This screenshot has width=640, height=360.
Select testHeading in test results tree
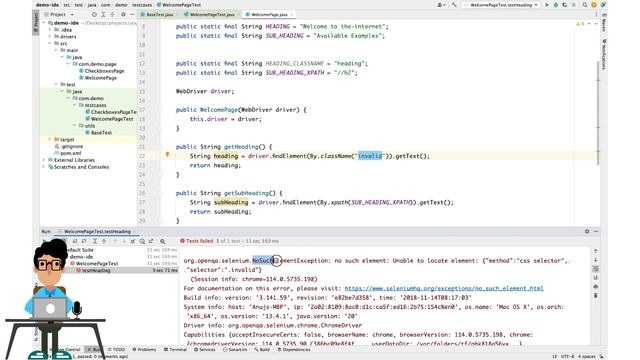click(x=96, y=271)
